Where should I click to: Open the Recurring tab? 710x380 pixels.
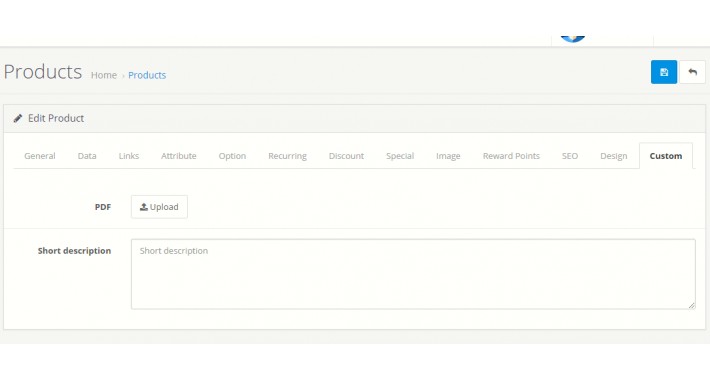[x=288, y=156]
